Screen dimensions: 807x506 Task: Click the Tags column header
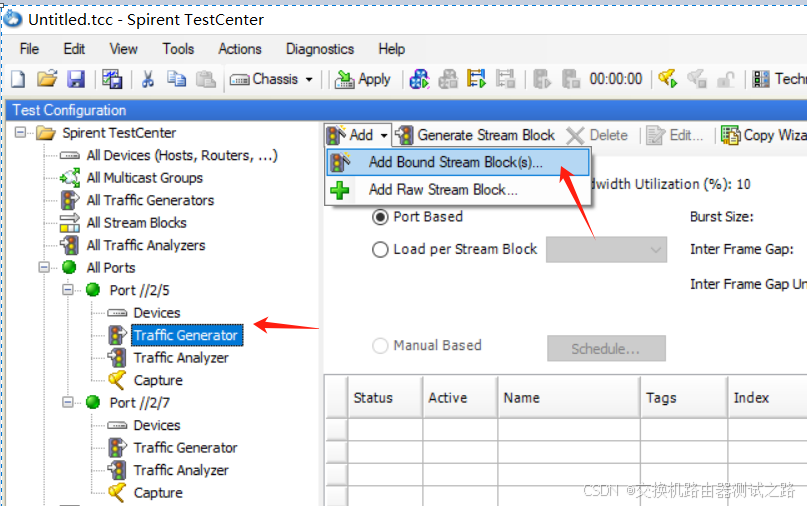coord(685,397)
